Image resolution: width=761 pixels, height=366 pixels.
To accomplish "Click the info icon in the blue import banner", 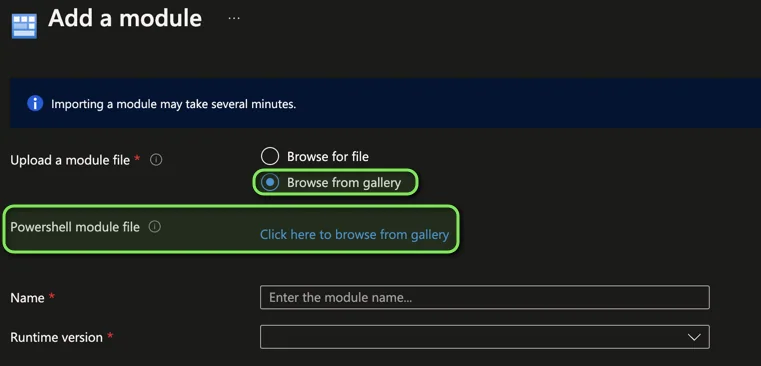I will click(35, 103).
